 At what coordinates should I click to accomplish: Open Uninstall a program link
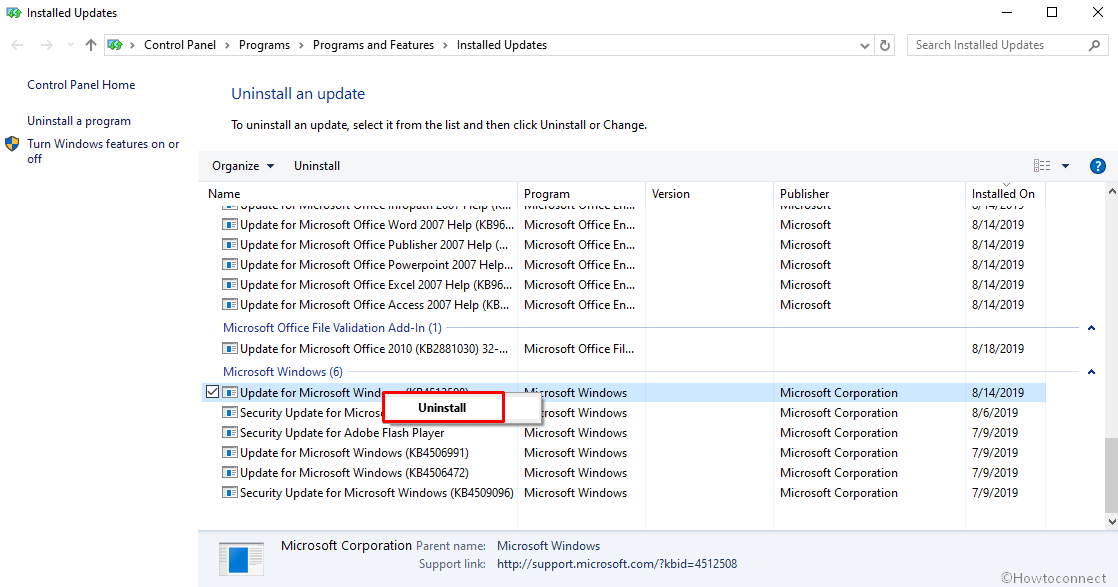pyautogui.click(x=79, y=121)
